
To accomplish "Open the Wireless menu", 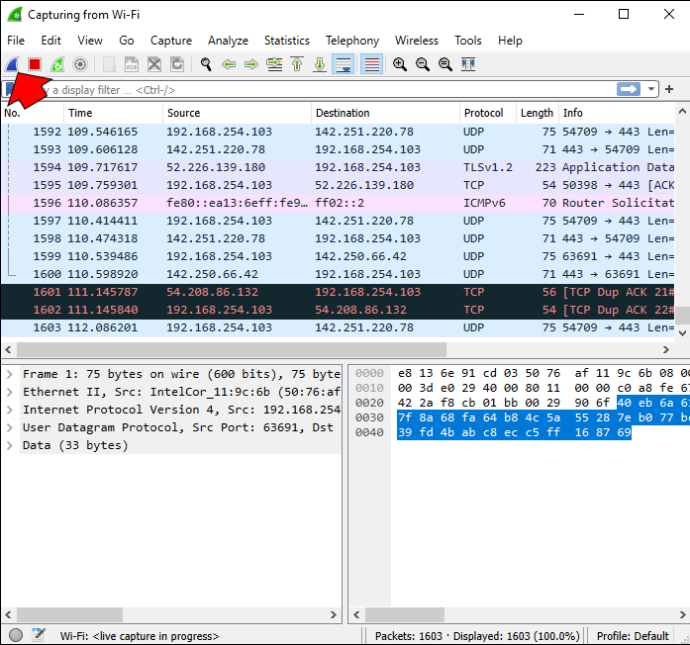I will 416,40.
